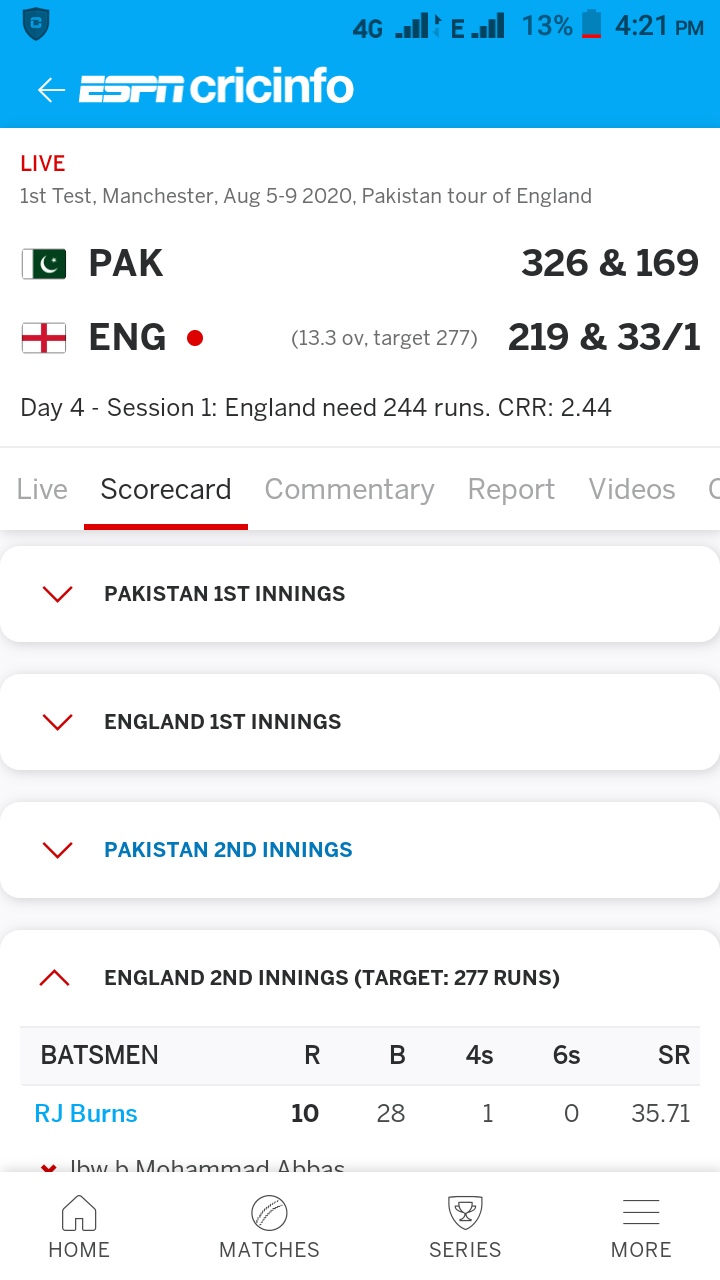Viewport: 720px width, 1280px height.
Task: Go to Home in bottom navigation
Action: [79, 1228]
